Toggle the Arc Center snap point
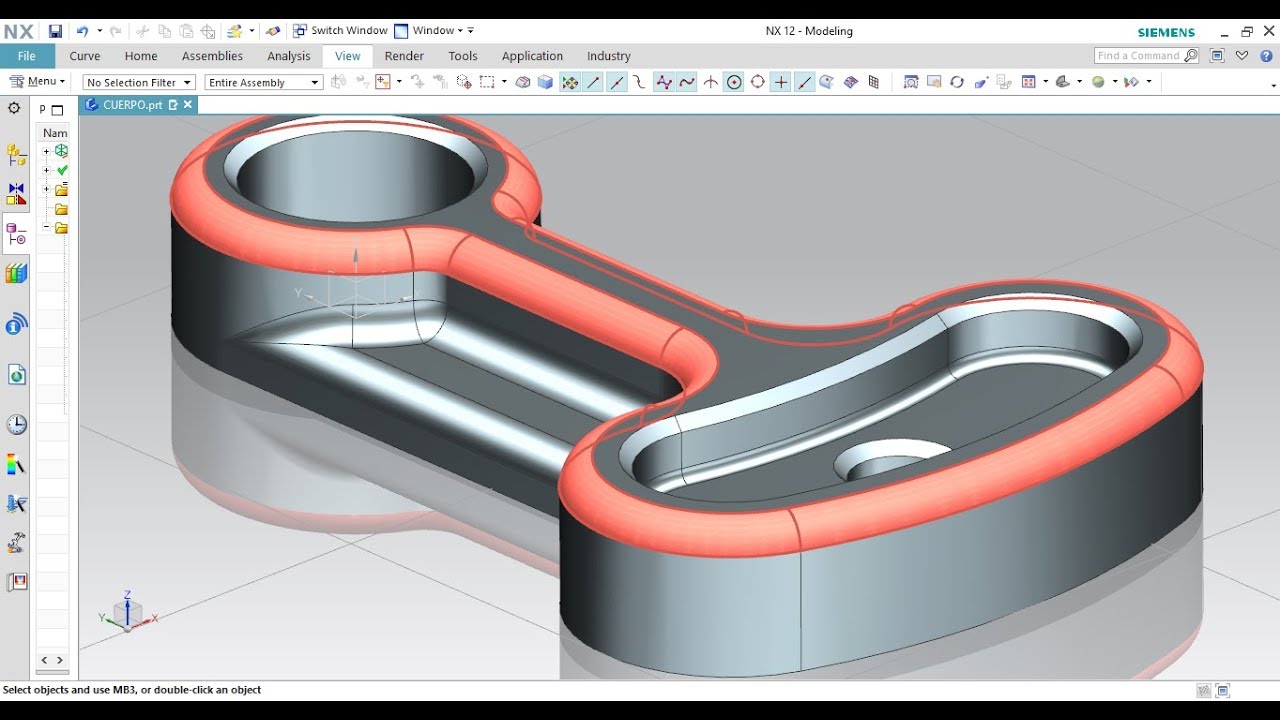Image resolution: width=1280 pixels, height=720 pixels. point(734,82)
